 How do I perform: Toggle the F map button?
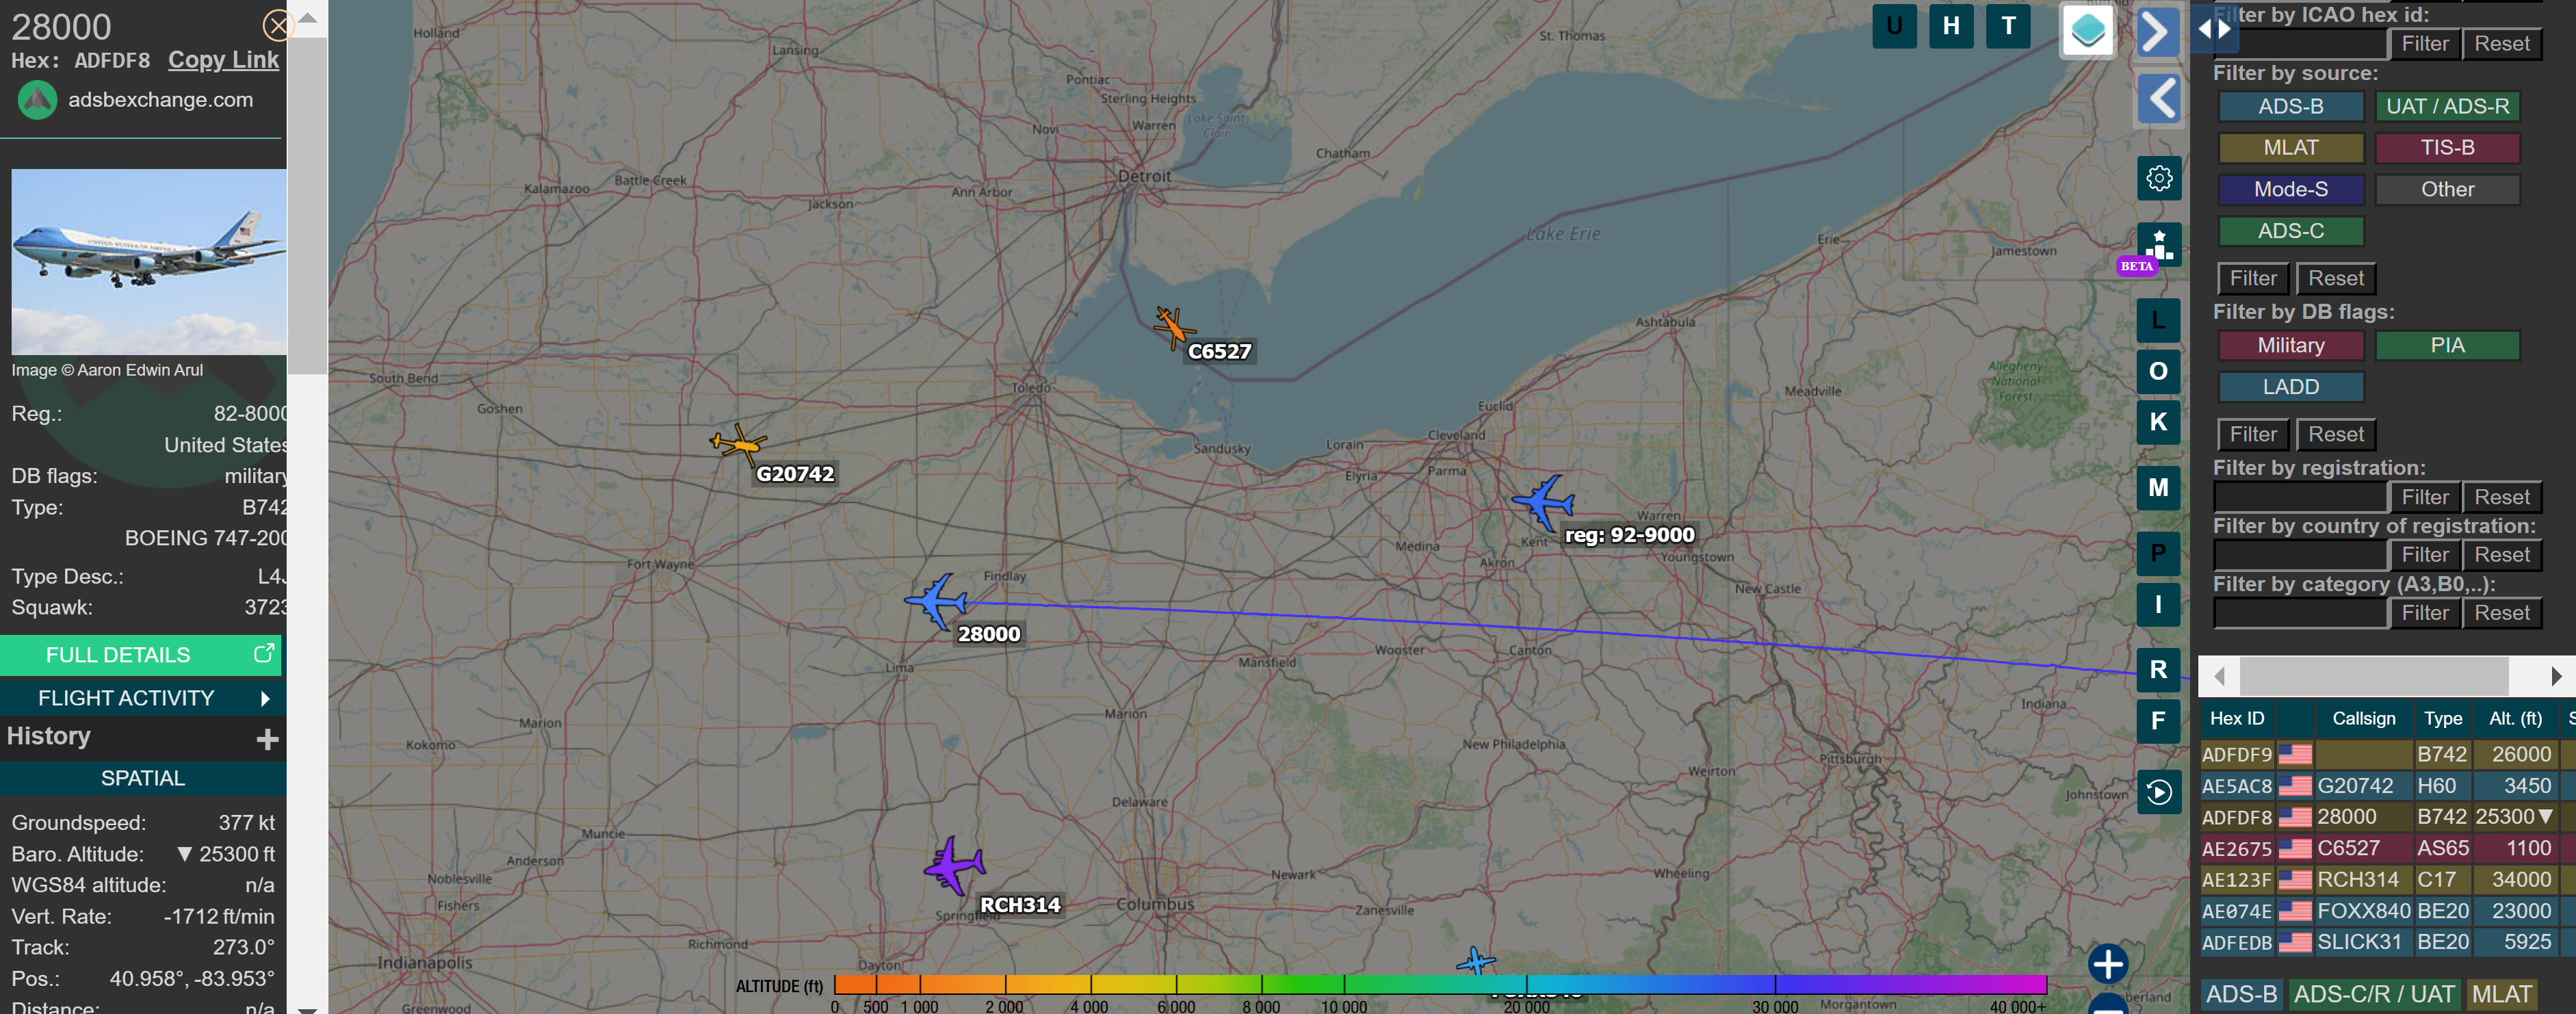2158,720
